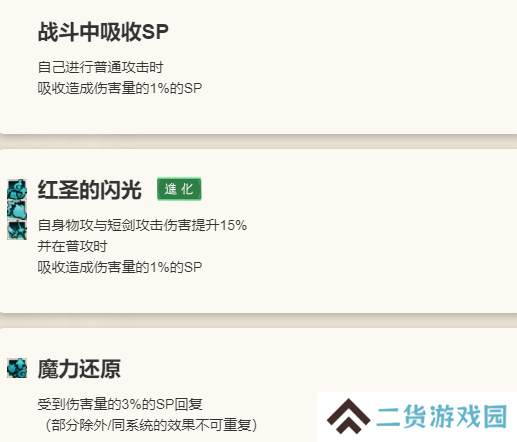
Task: Open the 二货游戏园 watermark link
Action: (x=442, y=416)
